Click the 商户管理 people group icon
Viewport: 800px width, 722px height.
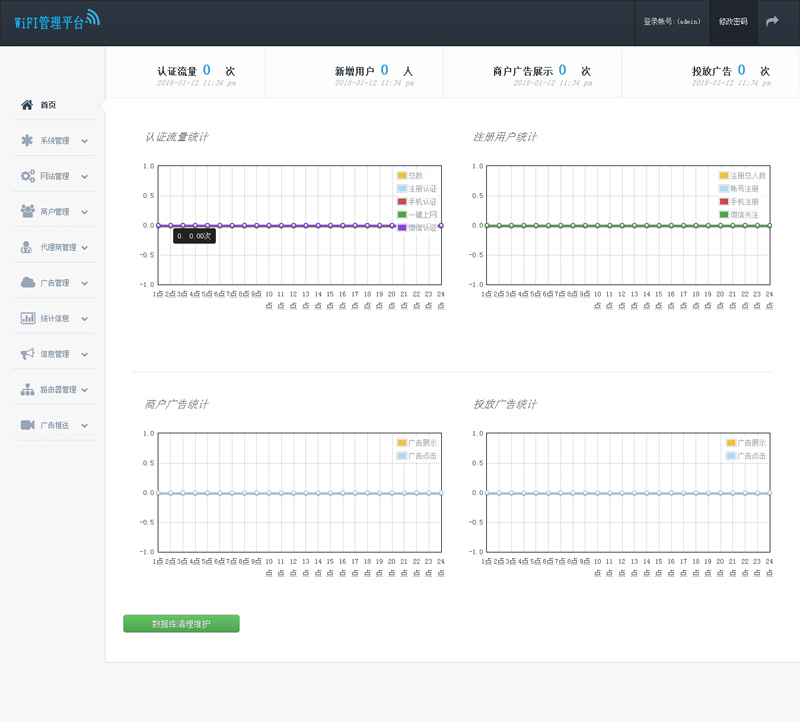point(28,211)
